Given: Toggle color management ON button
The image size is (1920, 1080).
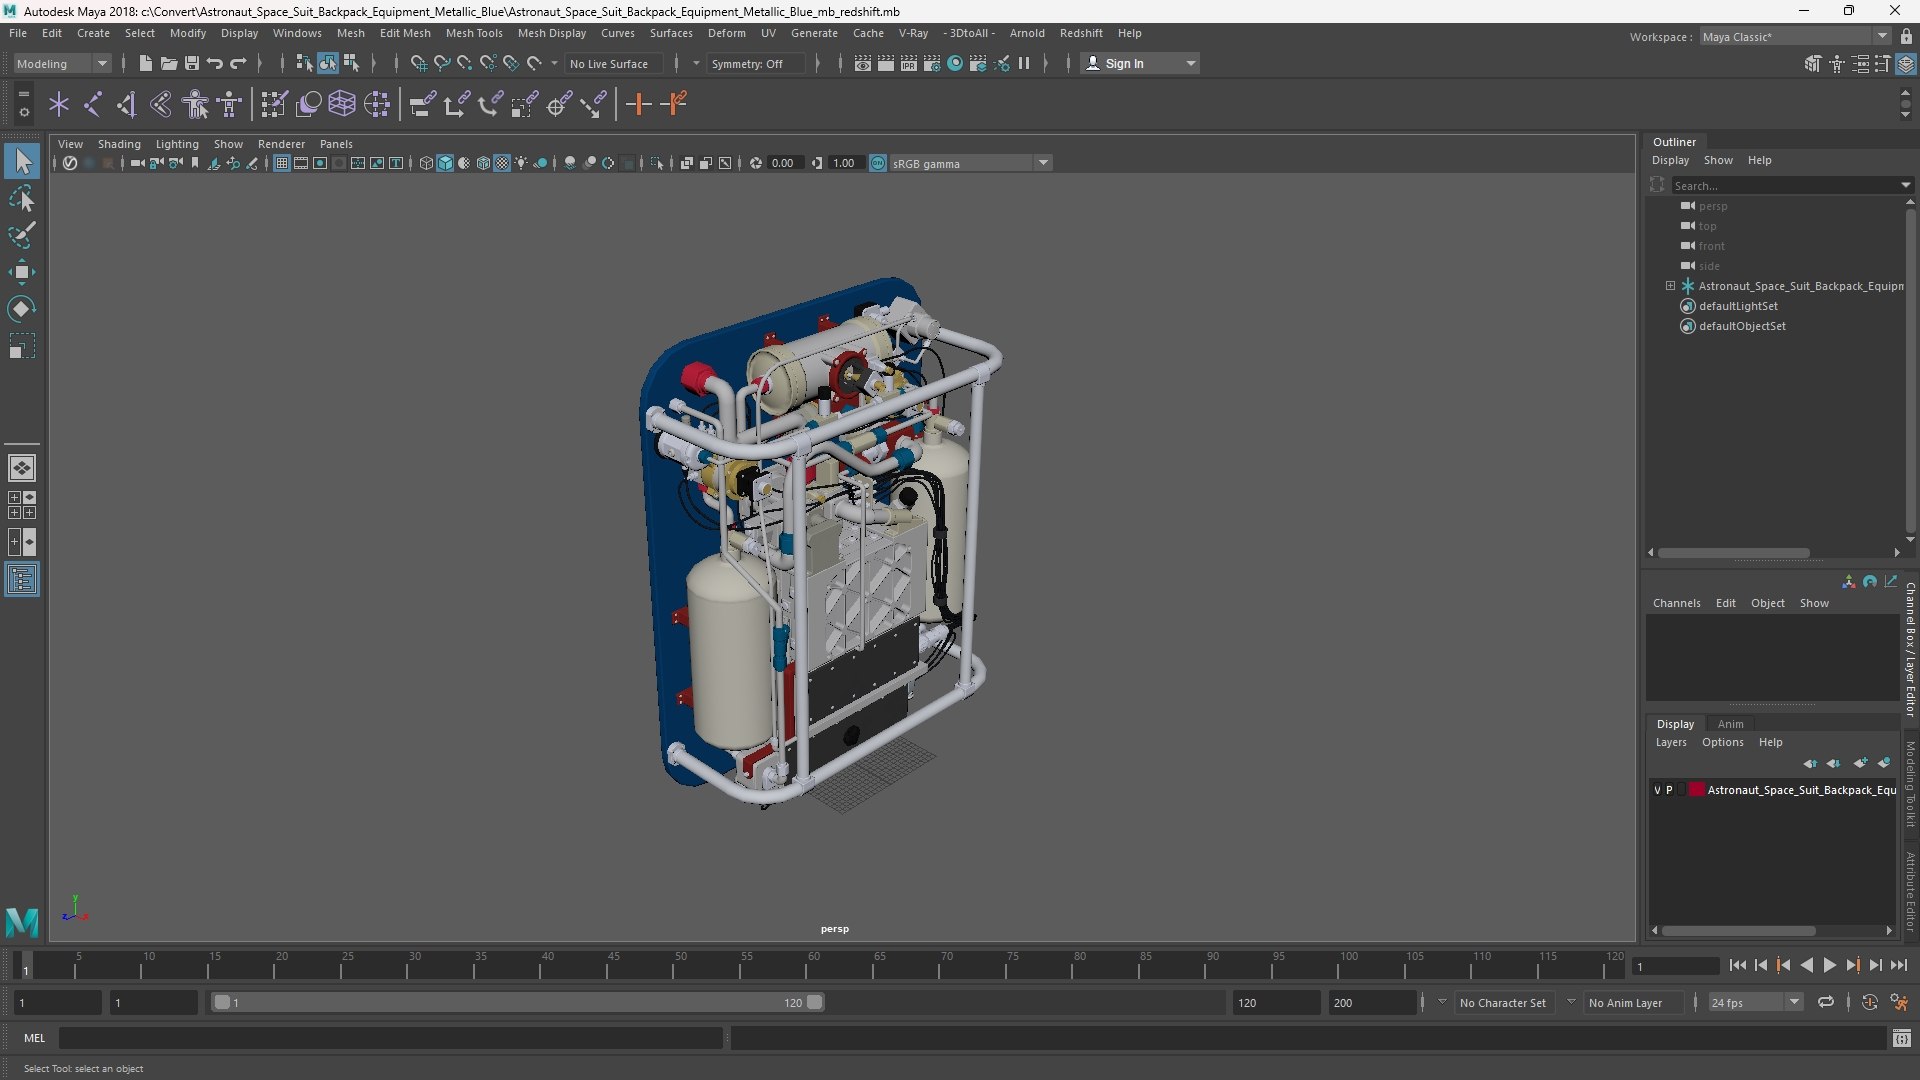Looking at the screenshot, I should click(x=877, y=163).
